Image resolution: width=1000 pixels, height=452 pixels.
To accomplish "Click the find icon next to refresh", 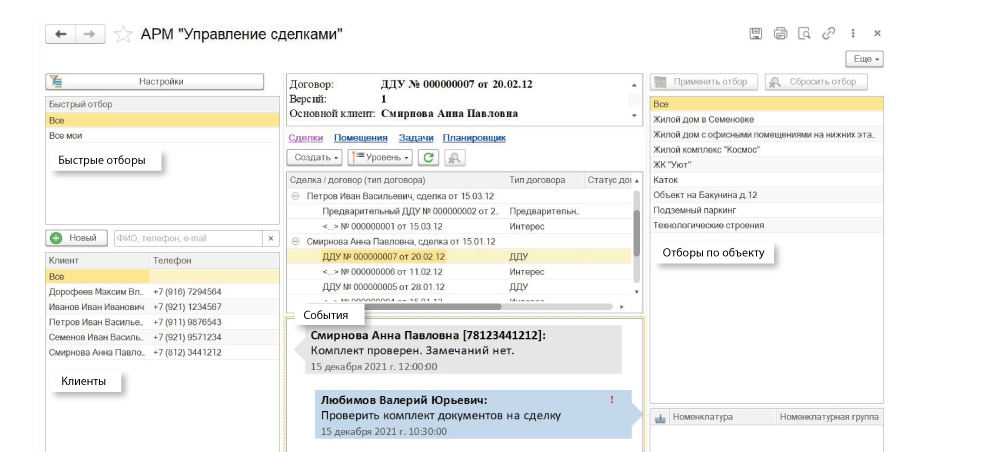I will tap(454, 157).
